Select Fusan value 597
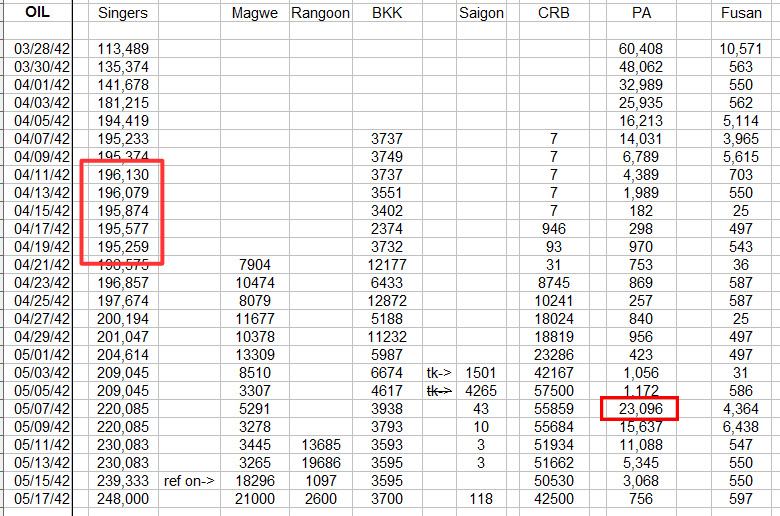The height and width of the screenshot is (516, 780). pos(741,499)
